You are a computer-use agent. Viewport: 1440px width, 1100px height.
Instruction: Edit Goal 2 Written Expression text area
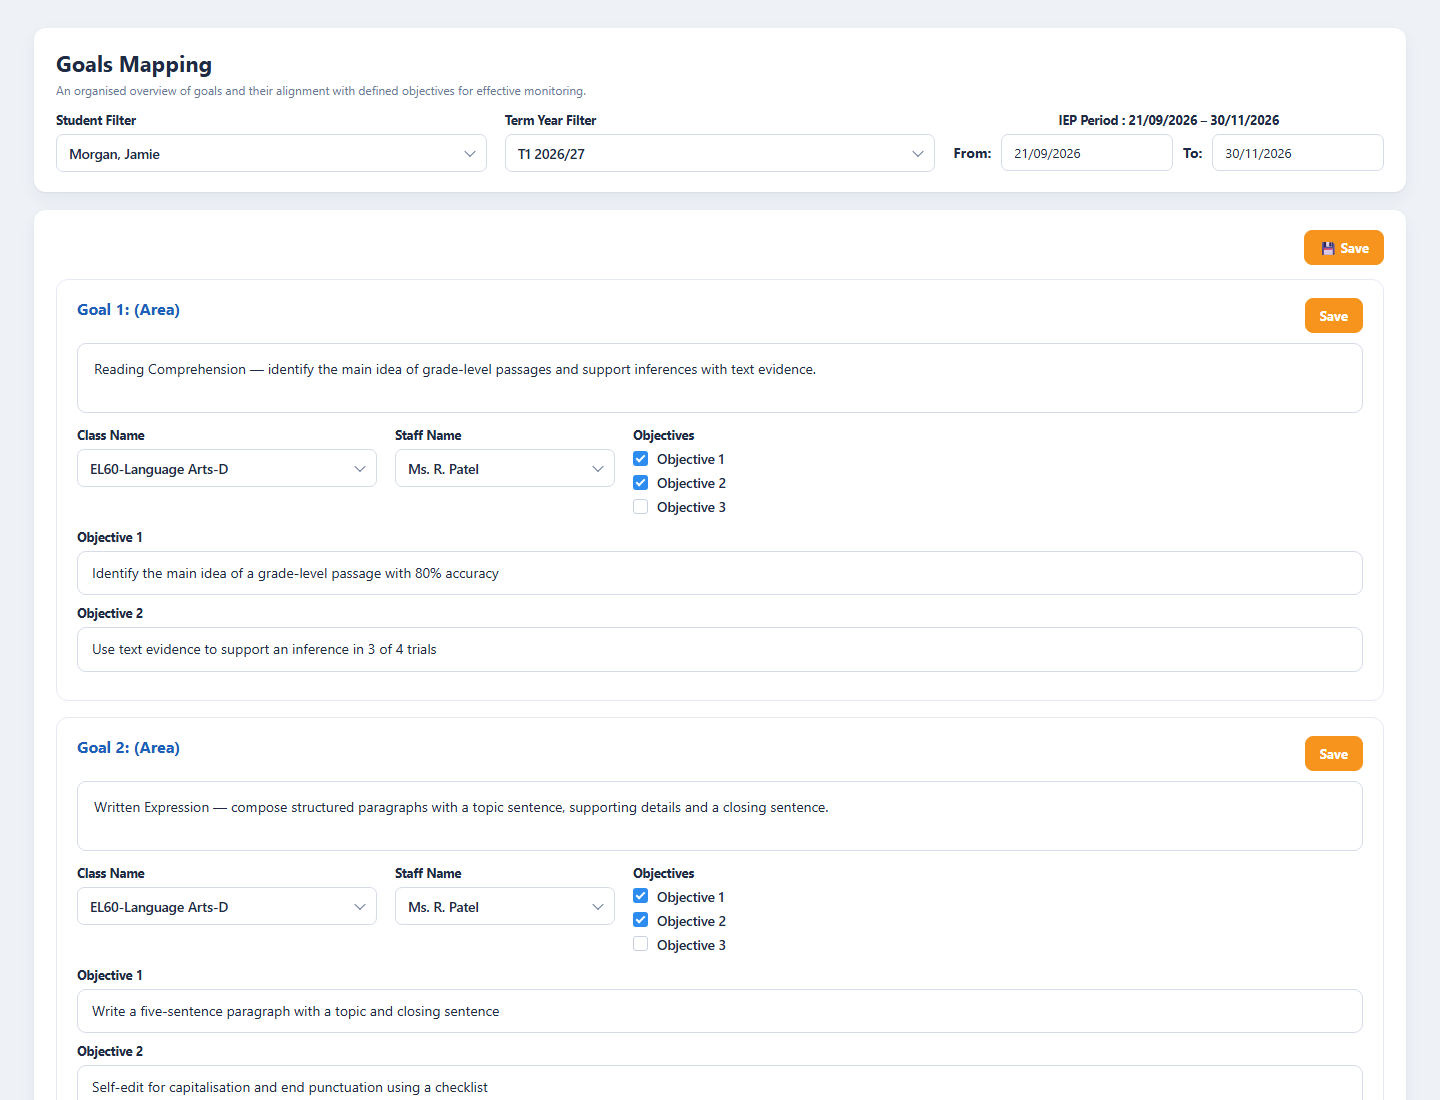719,816
